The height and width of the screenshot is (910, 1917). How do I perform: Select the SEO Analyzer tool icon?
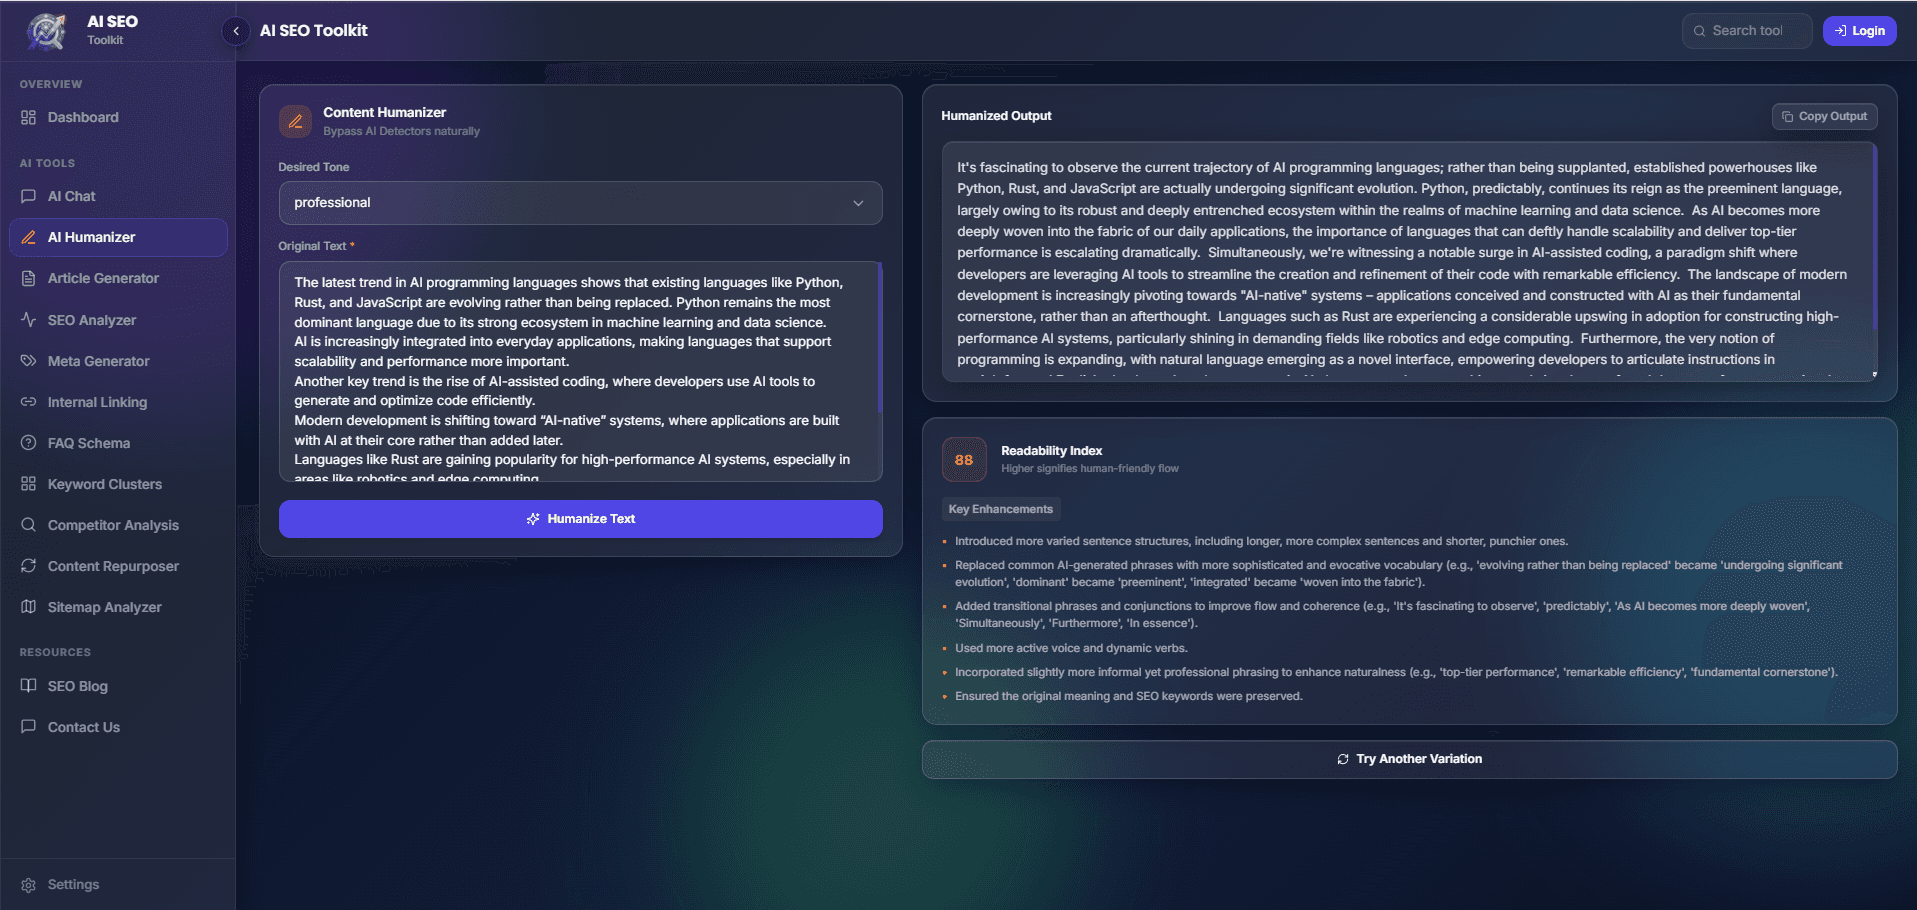(29, 320)
